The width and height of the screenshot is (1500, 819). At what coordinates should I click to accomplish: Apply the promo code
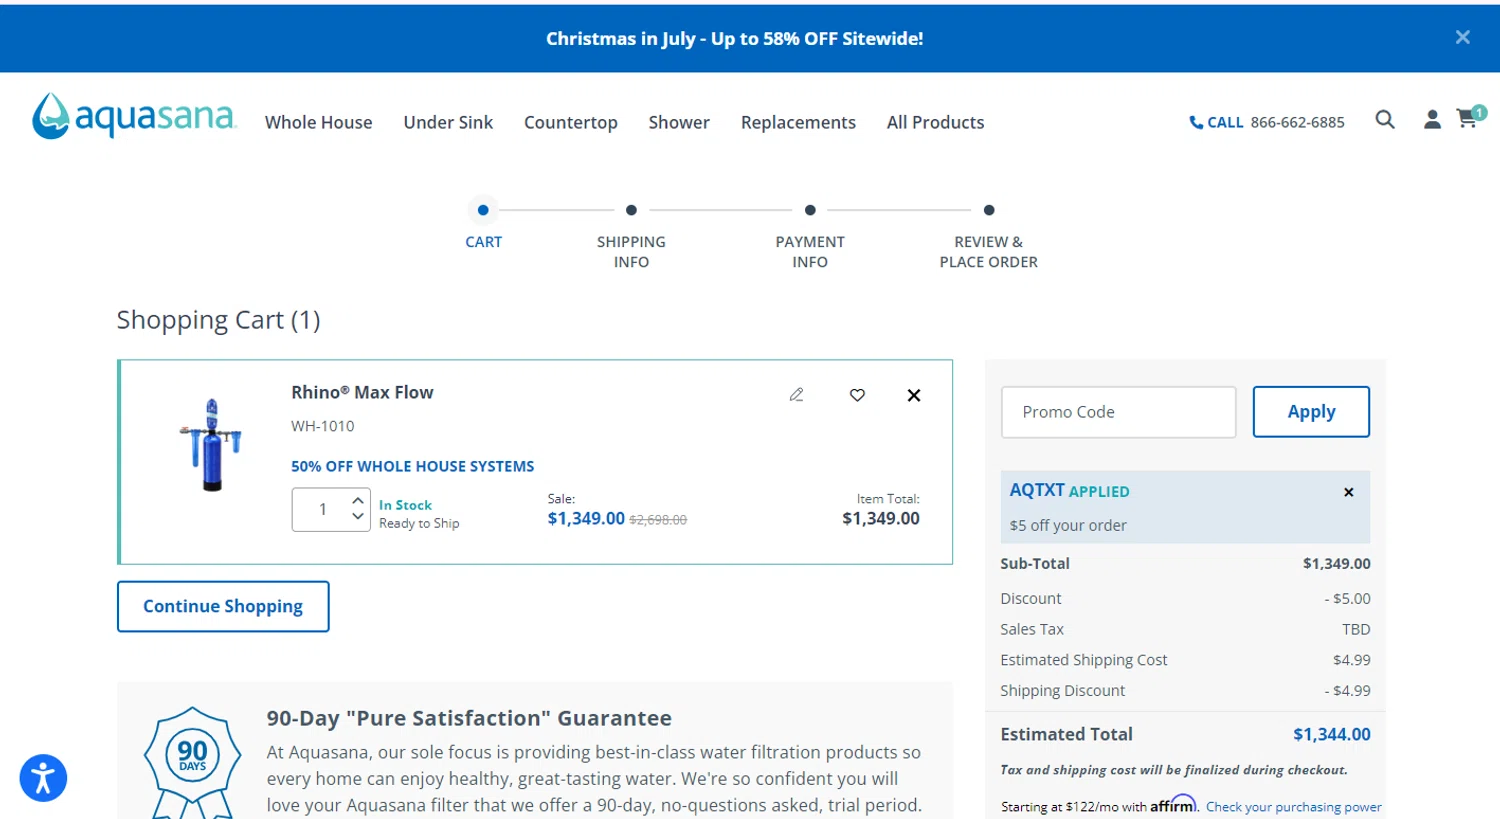click(x=1311, y=412)
